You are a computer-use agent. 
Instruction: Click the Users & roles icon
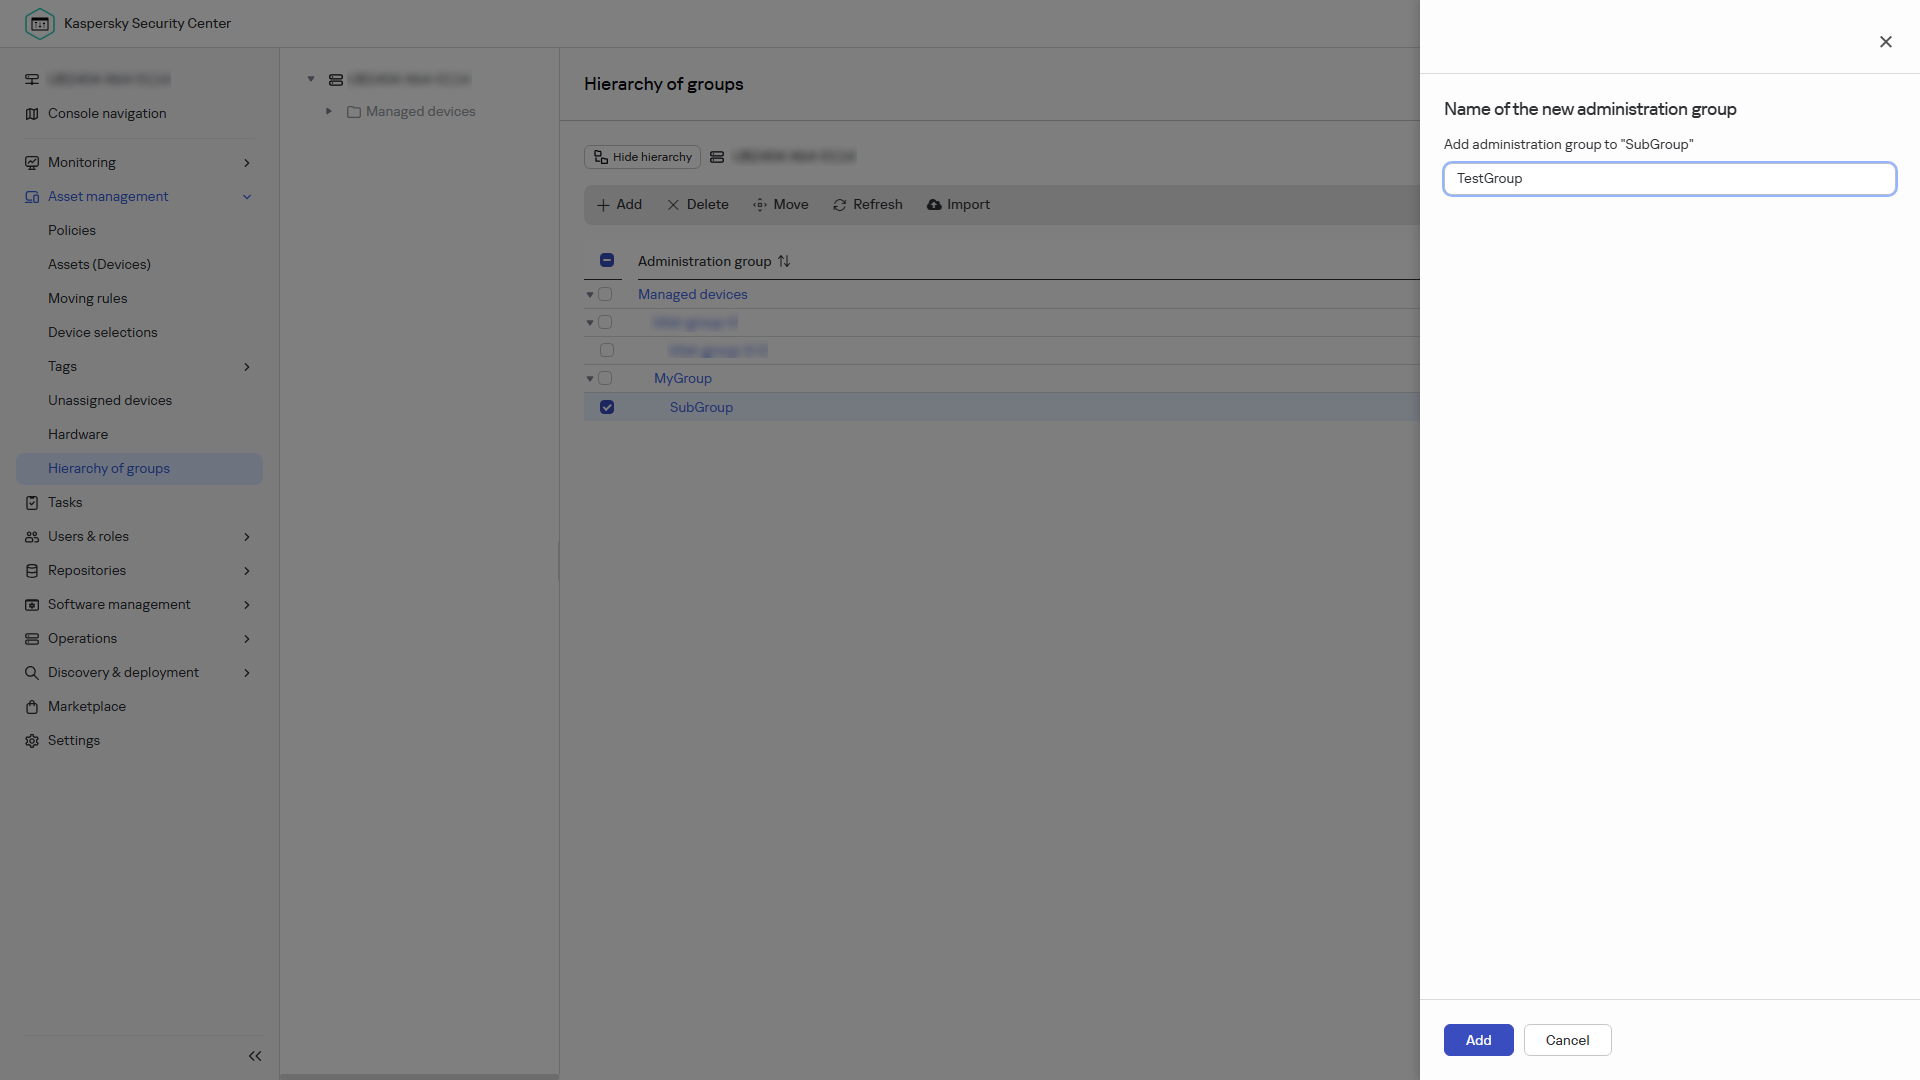[x=32, y=537]
